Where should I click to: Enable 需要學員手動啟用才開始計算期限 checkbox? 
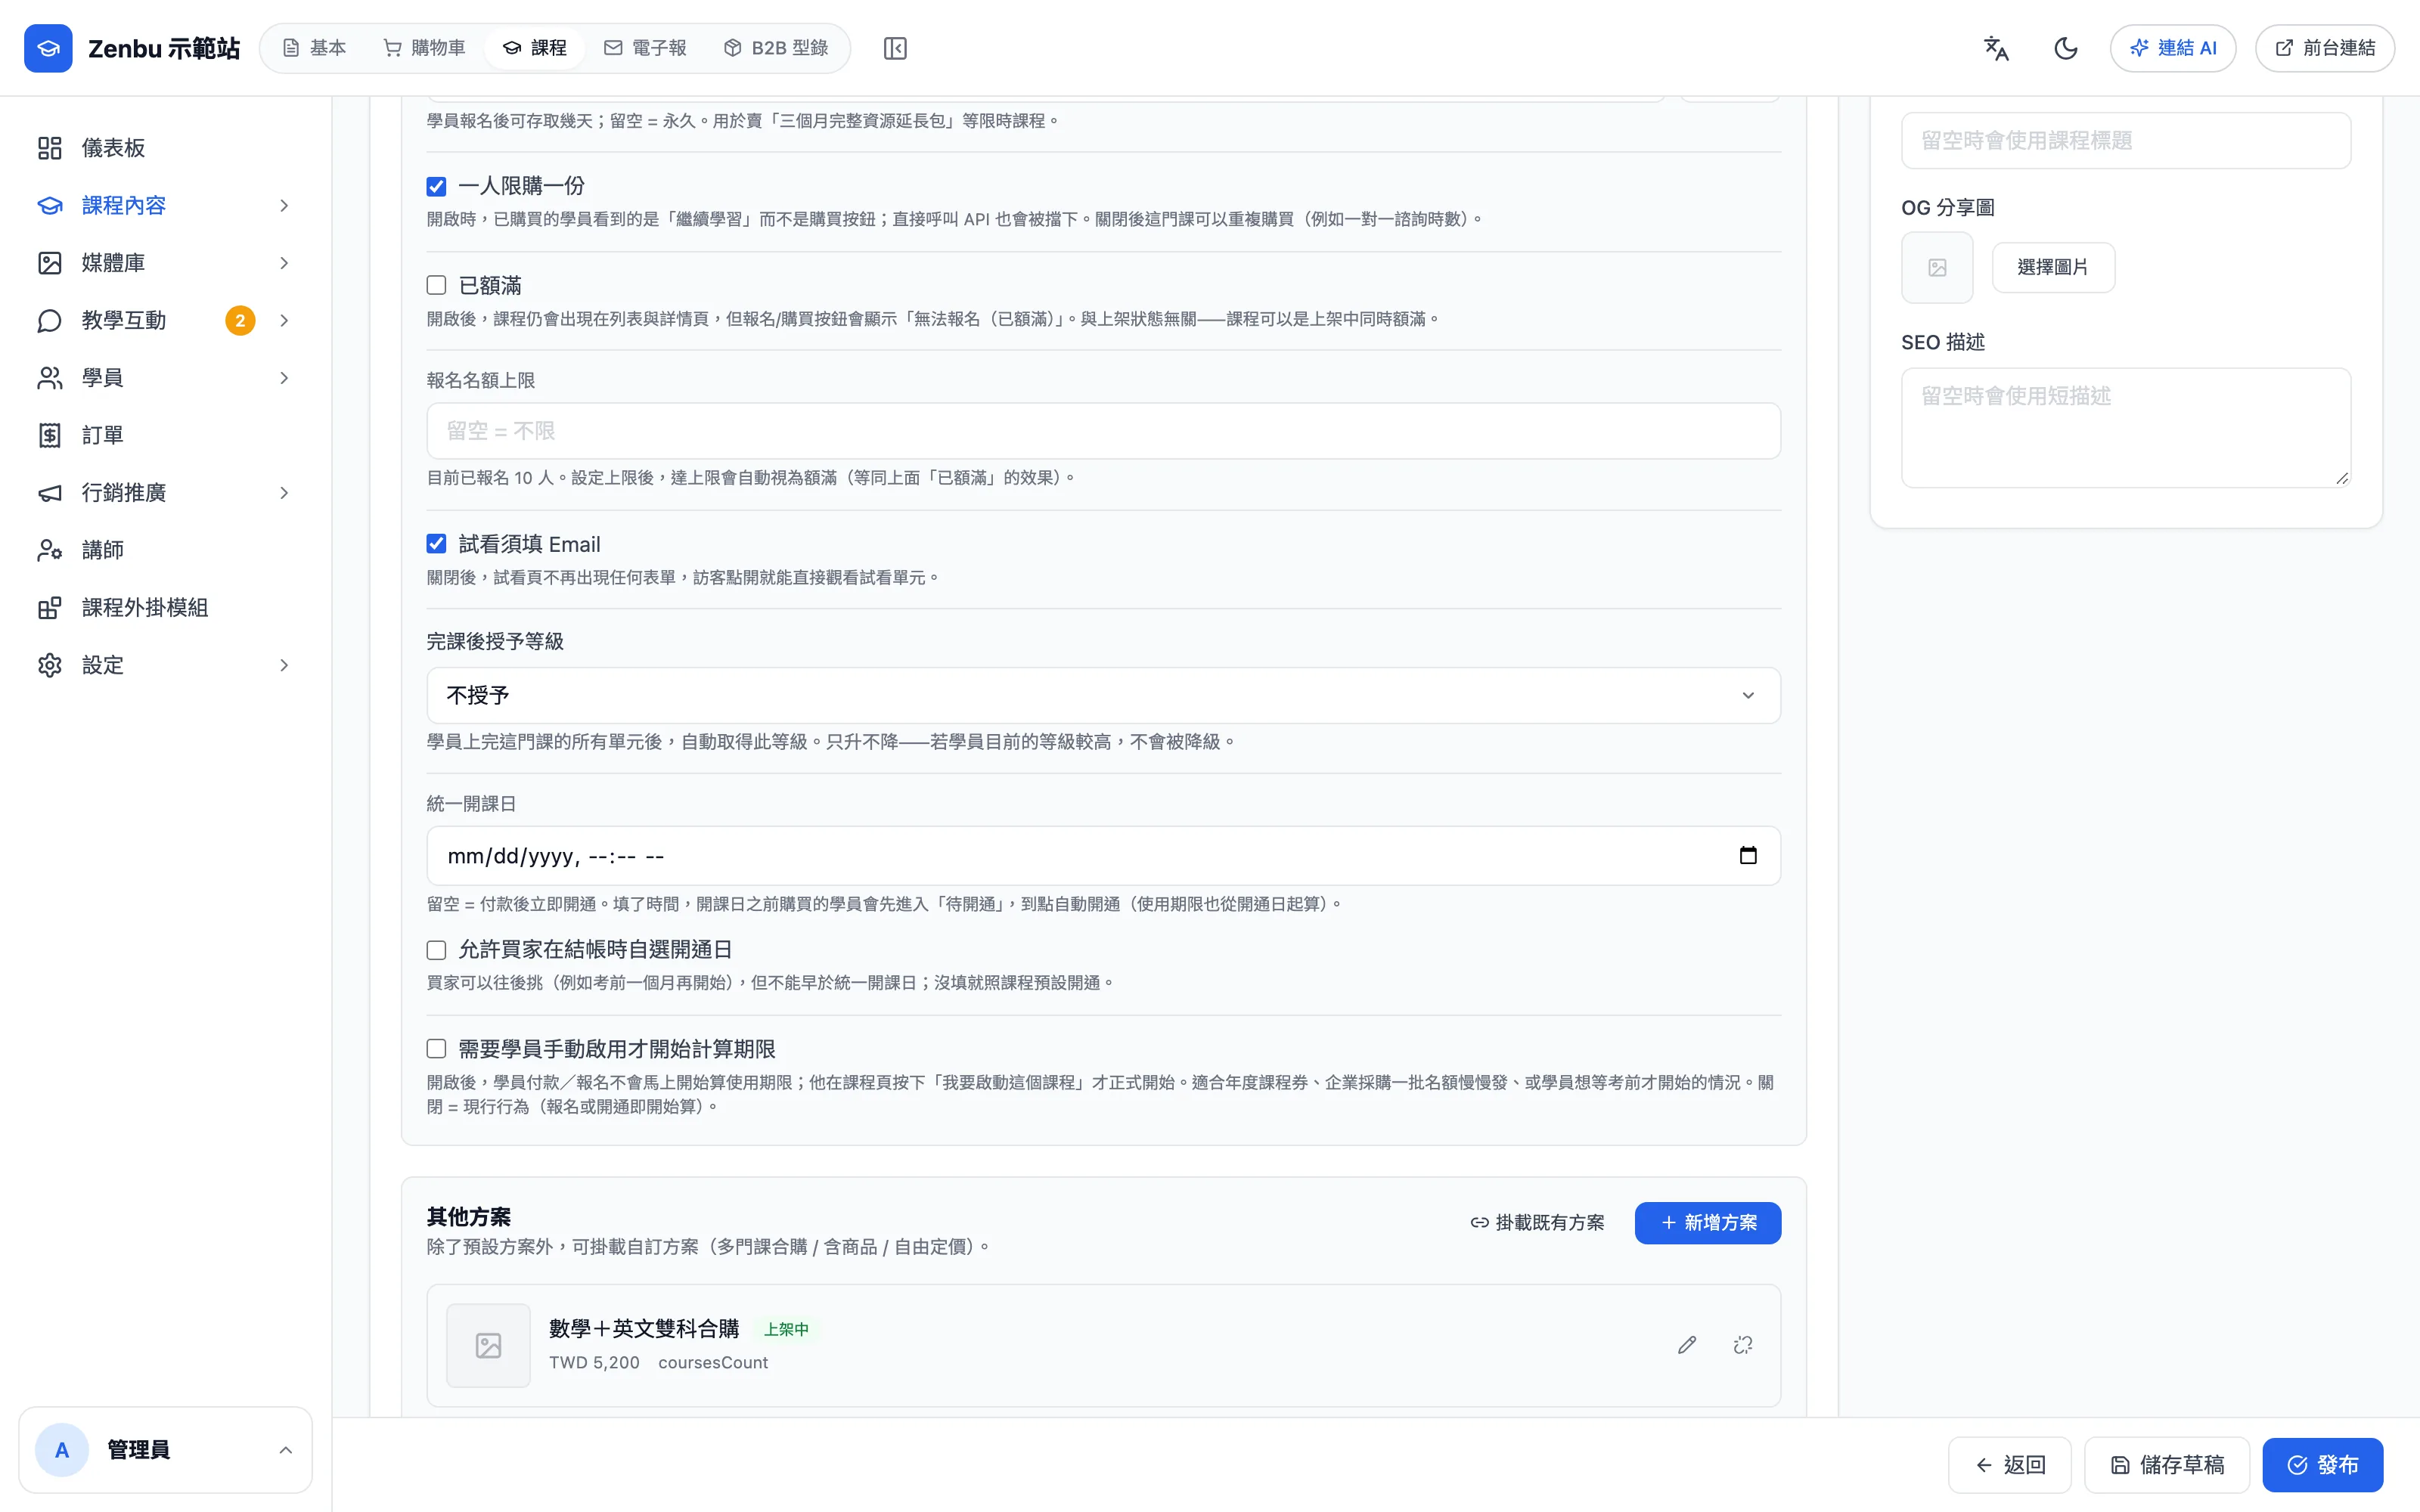coord(436,1049)
